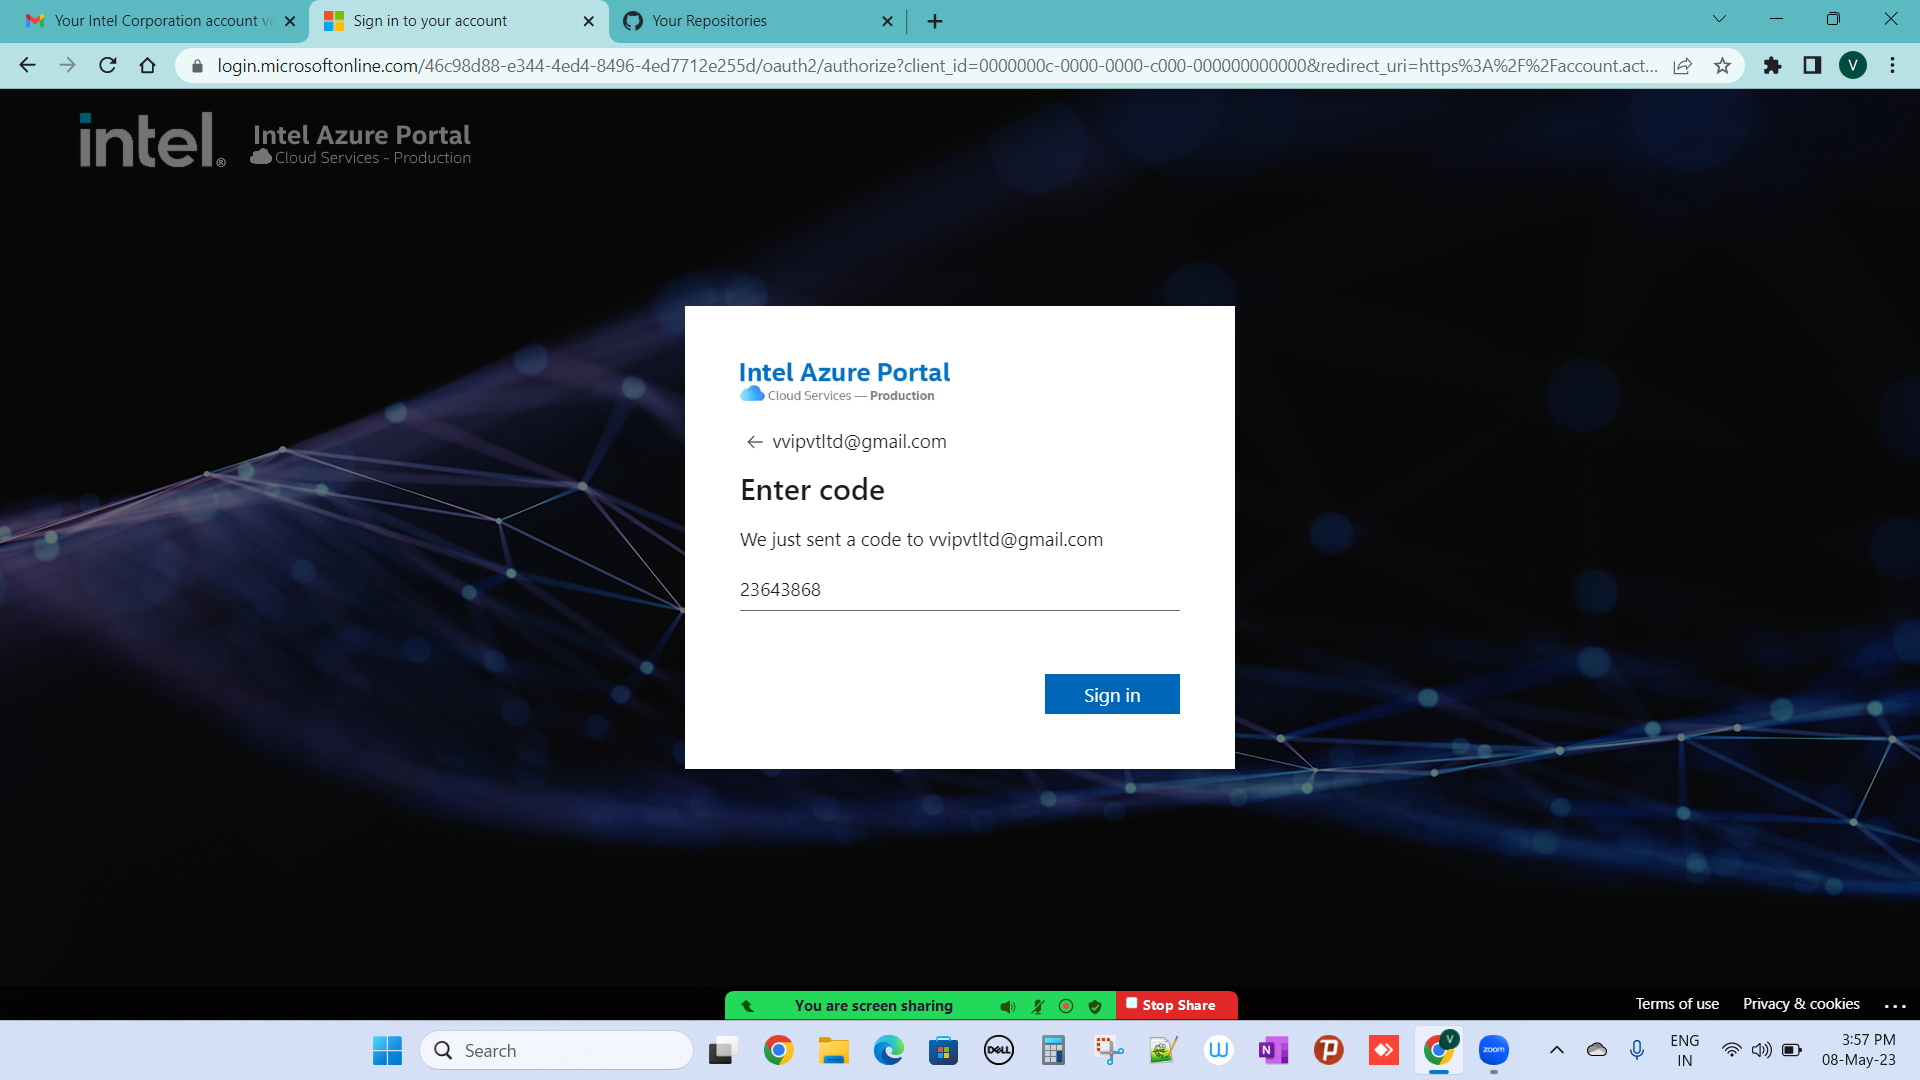This screenshot has height=1080, width=1920.
Task: Click the verification code input field
Action: click(x=959, y=590)
